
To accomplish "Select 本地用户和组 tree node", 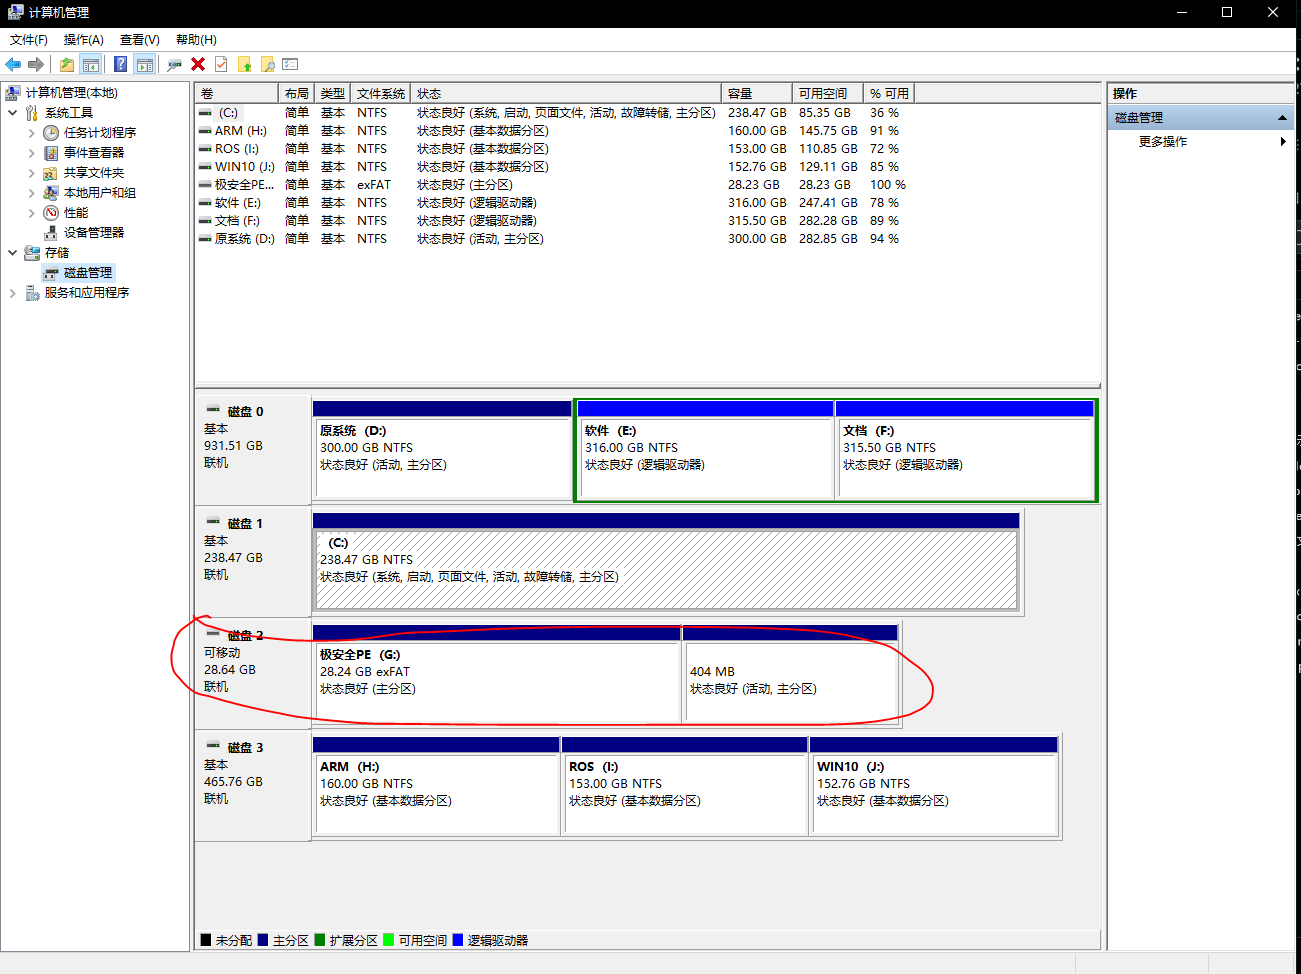I will click(100, 193).
